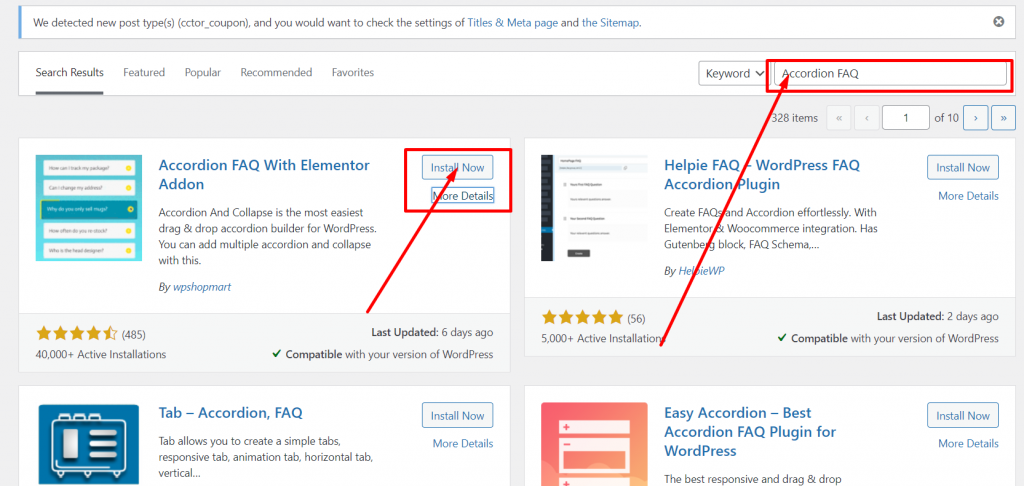Open Helpie FAQ plugin thumbnail
This screenshot has height=486, width=1024.
point(594,208)
